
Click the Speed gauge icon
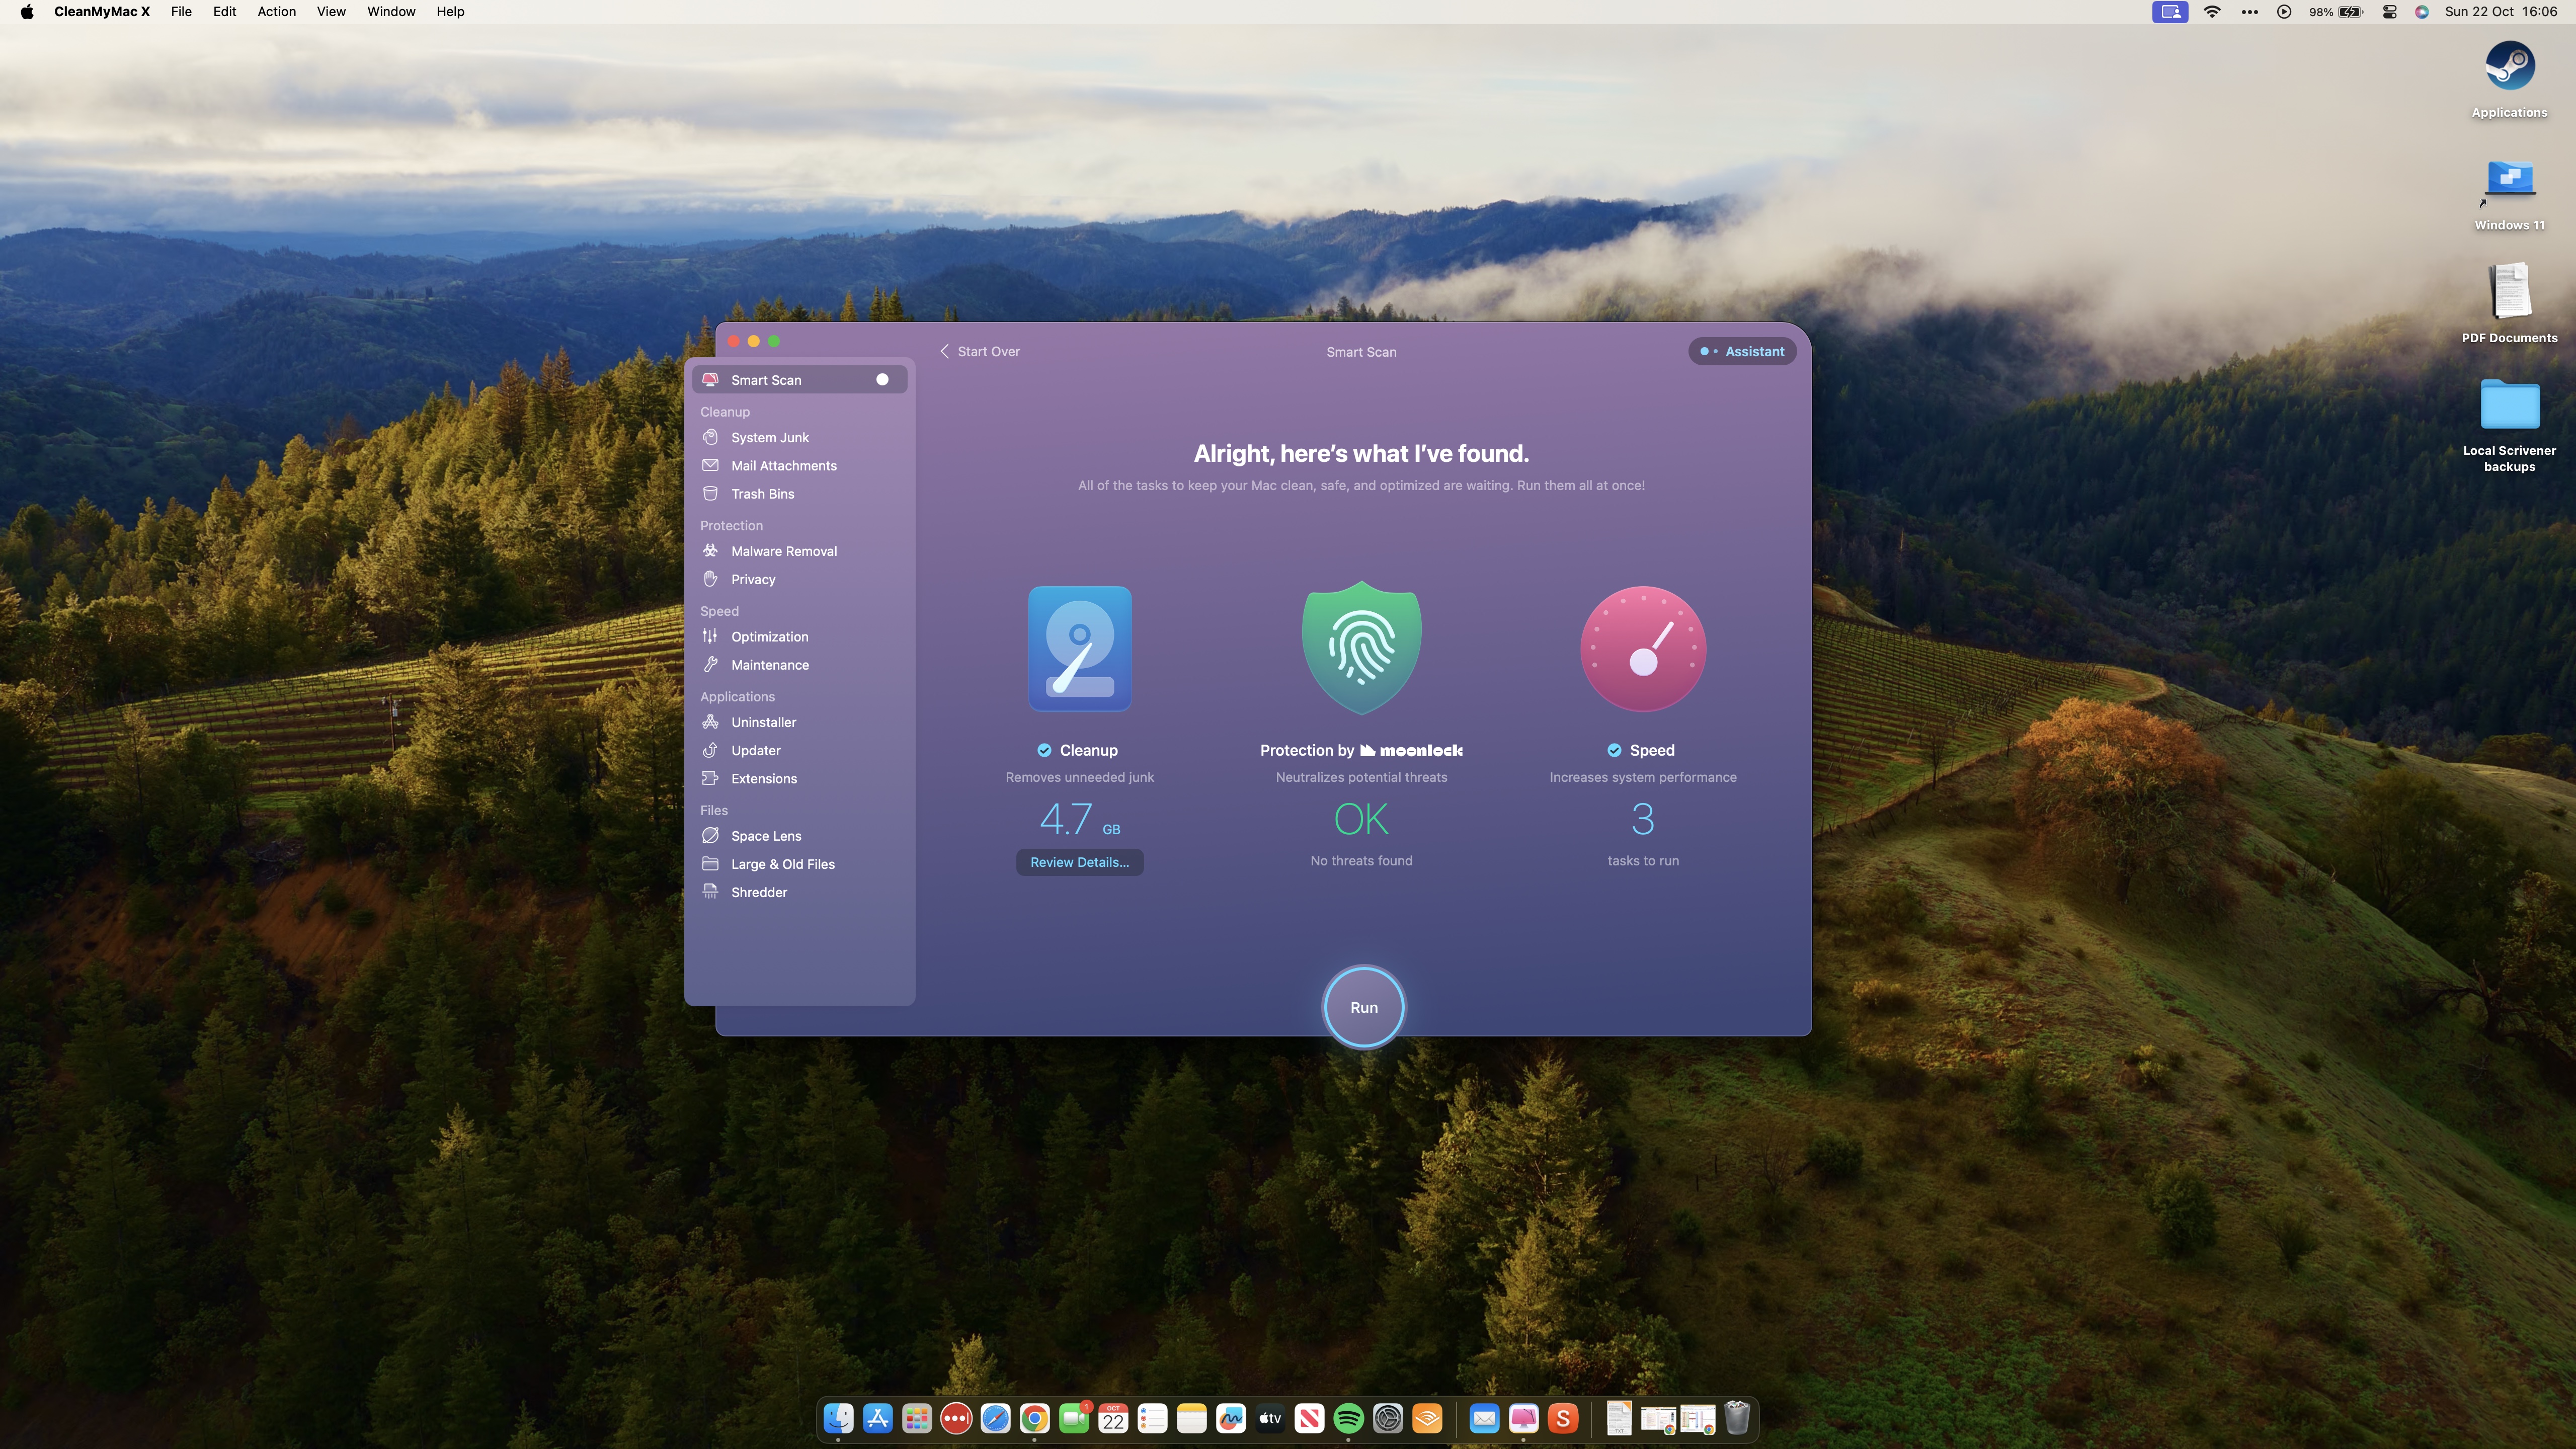1643,648
